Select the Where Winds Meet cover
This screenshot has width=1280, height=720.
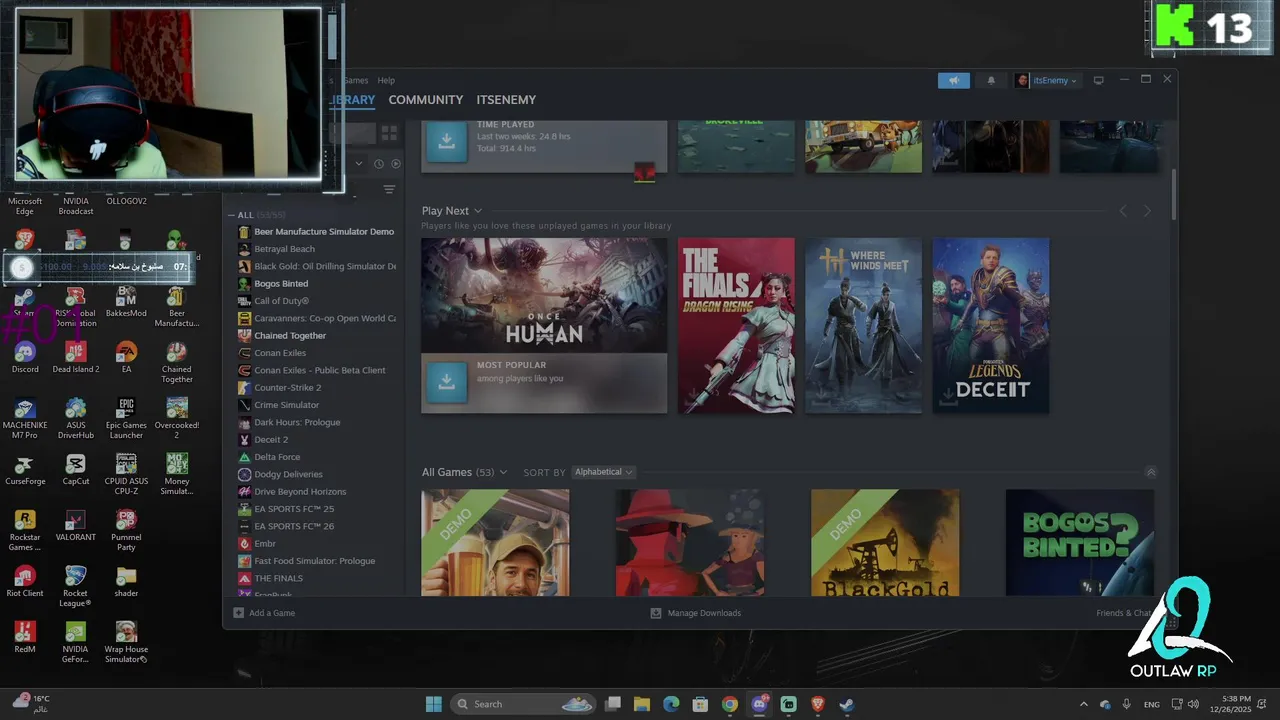pyautogui.click(x=863, y=325)
